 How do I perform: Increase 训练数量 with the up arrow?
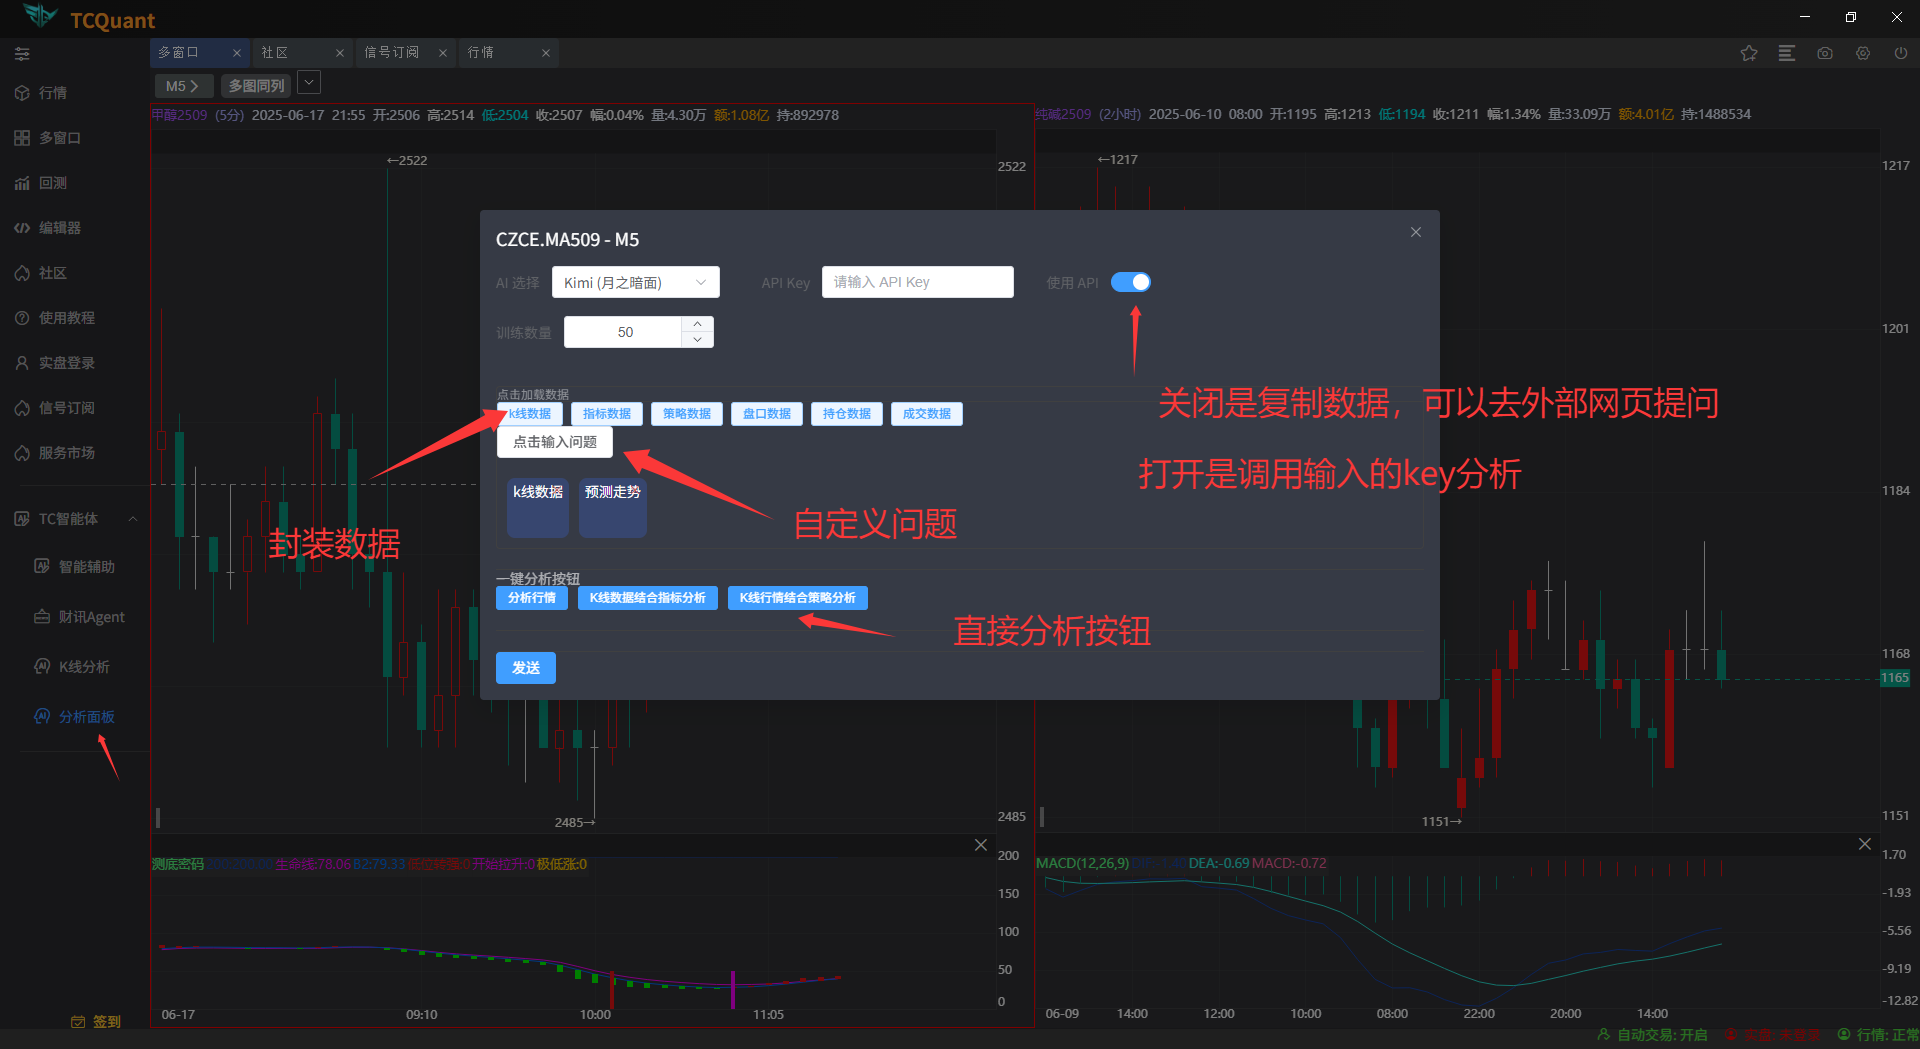point(697,324)
